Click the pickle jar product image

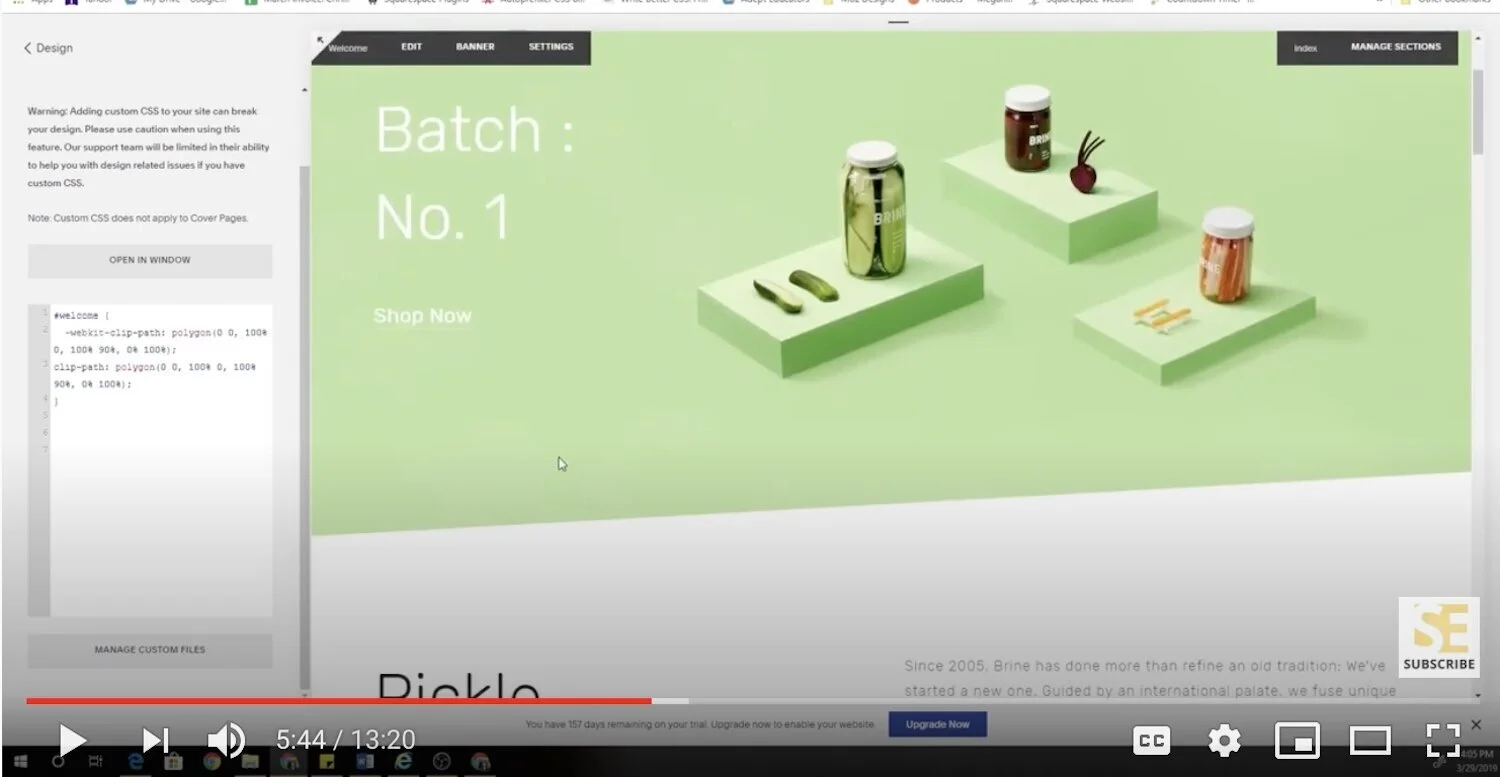(873, 210)
